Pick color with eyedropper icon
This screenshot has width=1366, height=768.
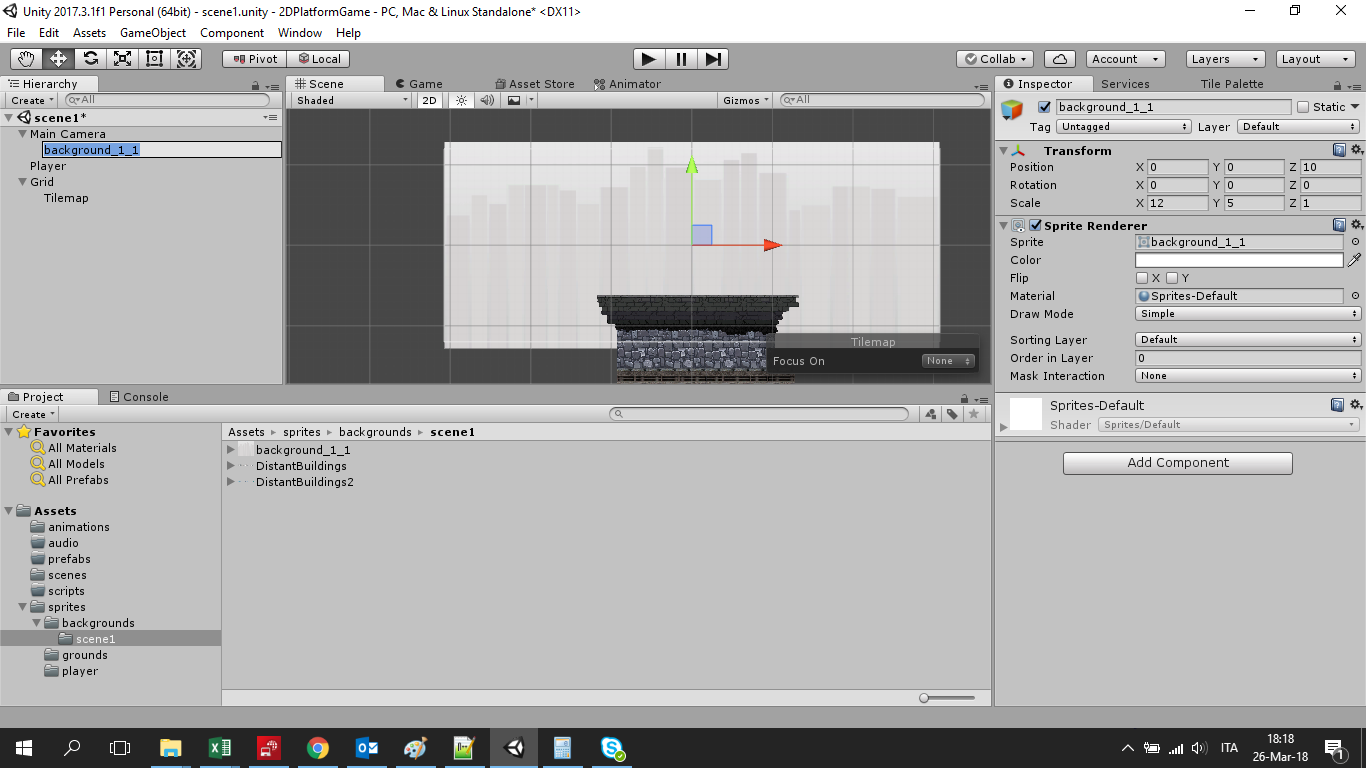(x=1354, y=260)
